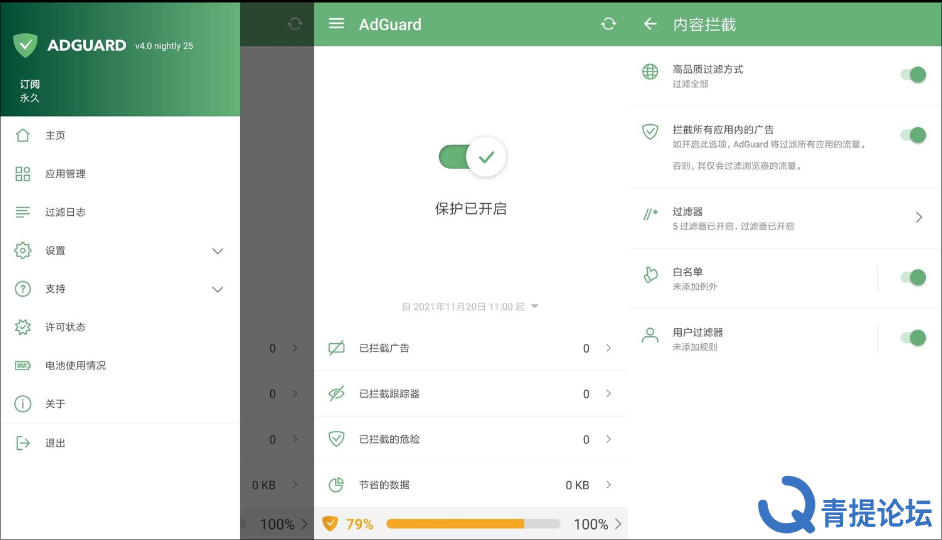Turn off the 白名单 toggle
Screen dimensions: 942x540
pyautogui.click(x=912, y=278)
